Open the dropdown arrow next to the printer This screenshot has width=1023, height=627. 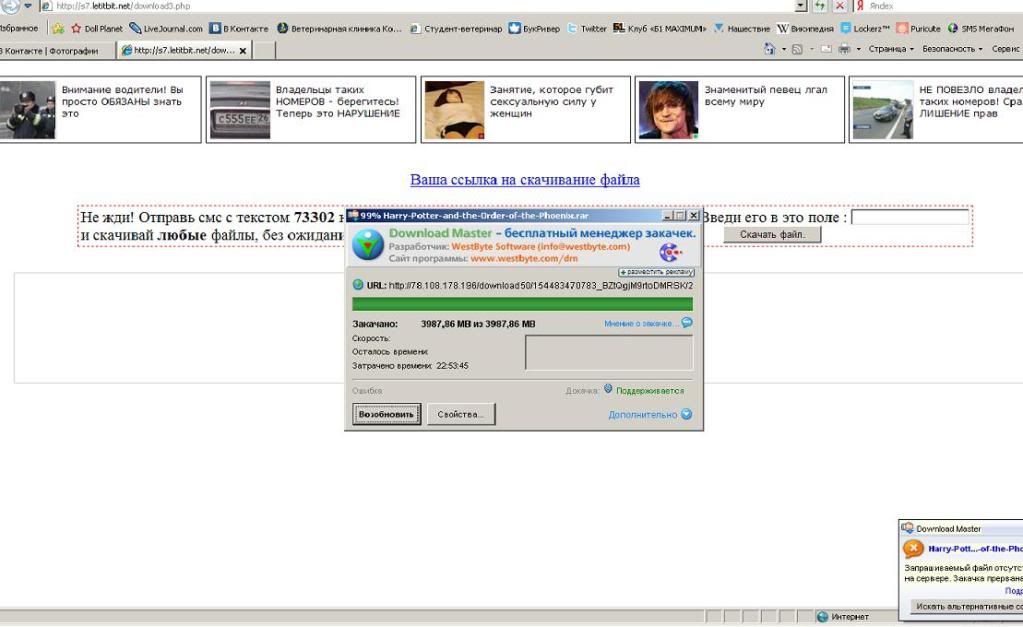click(x=858, y=49)
